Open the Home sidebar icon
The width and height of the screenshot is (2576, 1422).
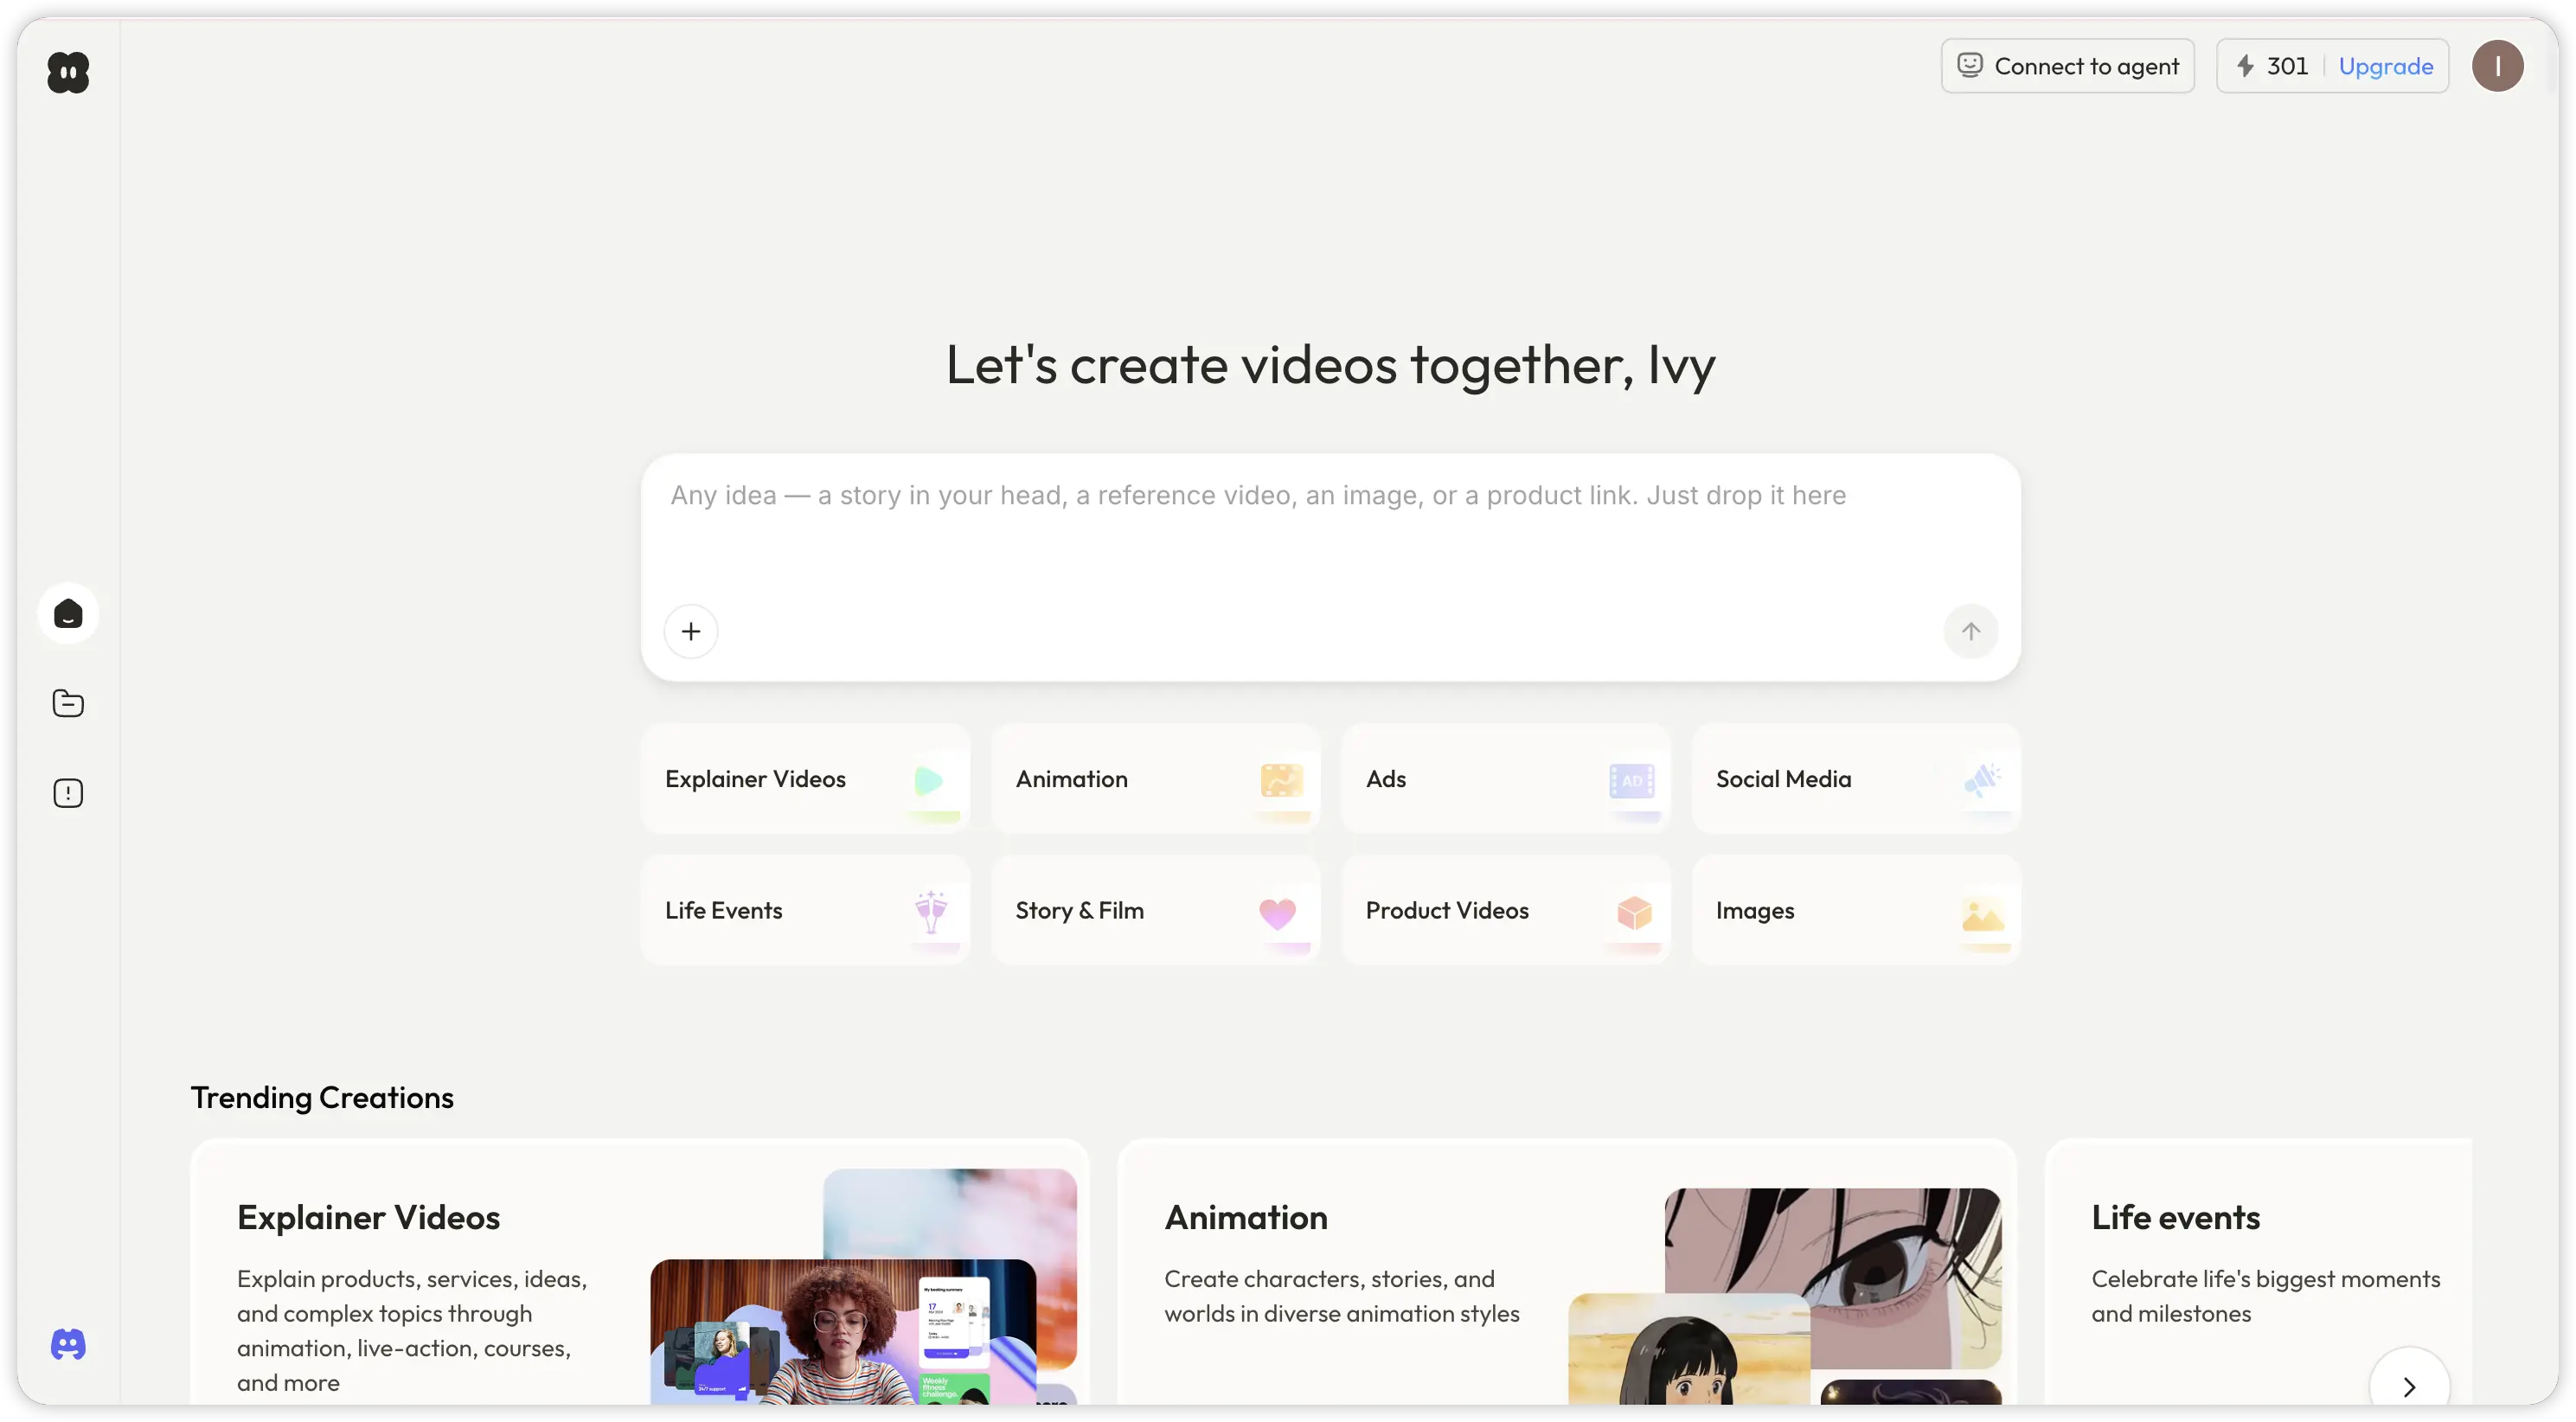68,613
